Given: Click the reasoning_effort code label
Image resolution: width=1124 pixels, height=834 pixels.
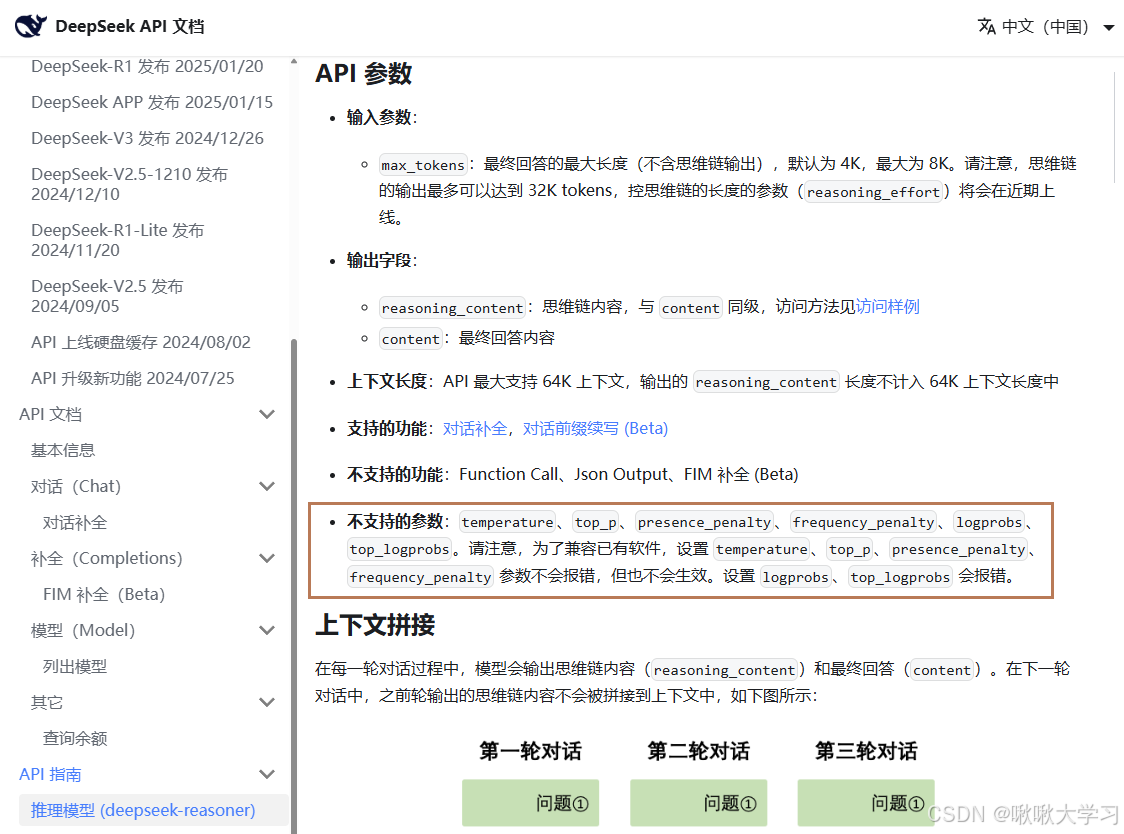Looking at the screenshot, I should tap(873, 192).
